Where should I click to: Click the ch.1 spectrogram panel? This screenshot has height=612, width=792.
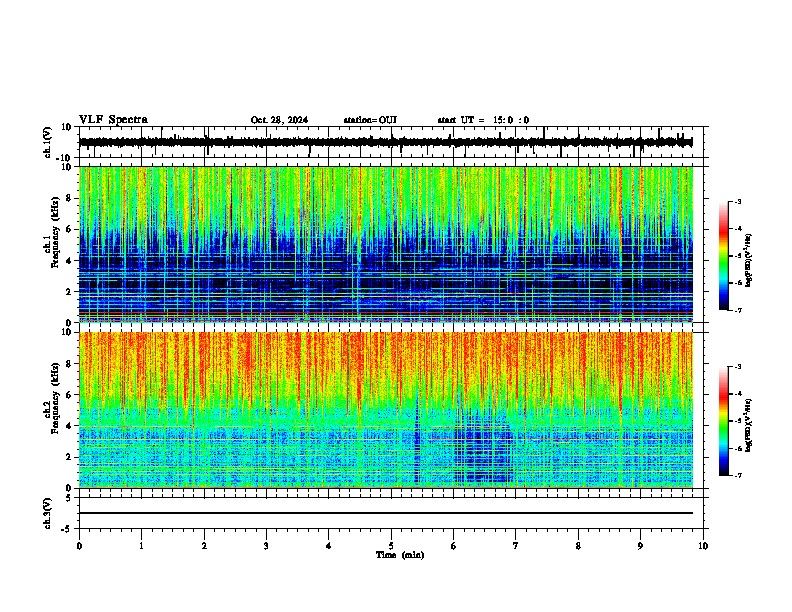point(386,244)
